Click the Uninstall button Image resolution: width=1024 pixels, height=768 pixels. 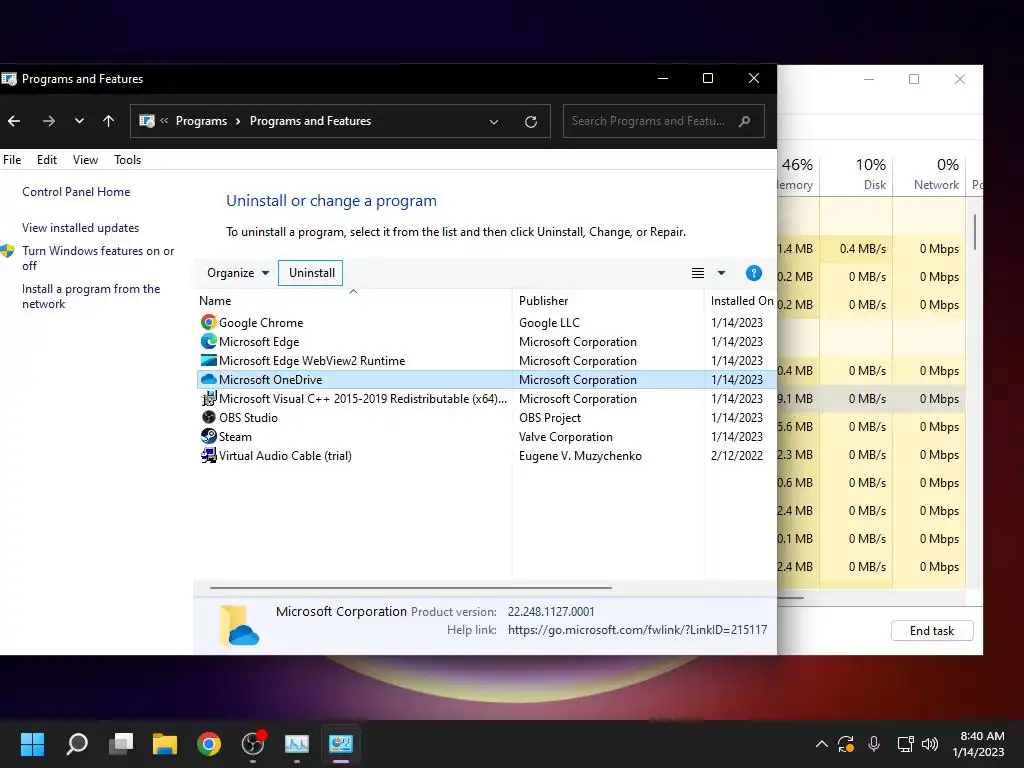click(311, 273)
